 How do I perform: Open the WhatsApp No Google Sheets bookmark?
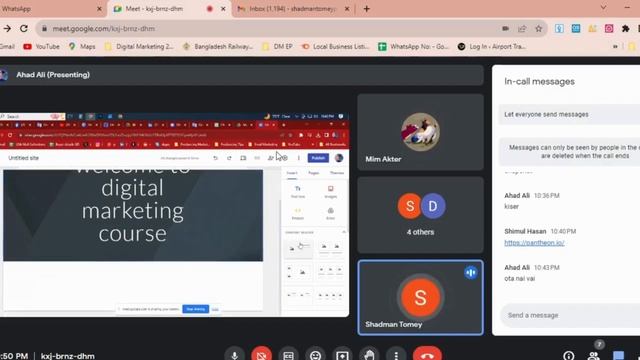(413, 47)
